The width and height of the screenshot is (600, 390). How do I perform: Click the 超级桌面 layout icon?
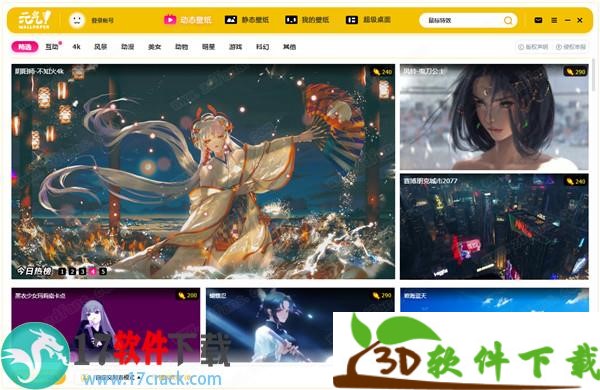[352, 20]
